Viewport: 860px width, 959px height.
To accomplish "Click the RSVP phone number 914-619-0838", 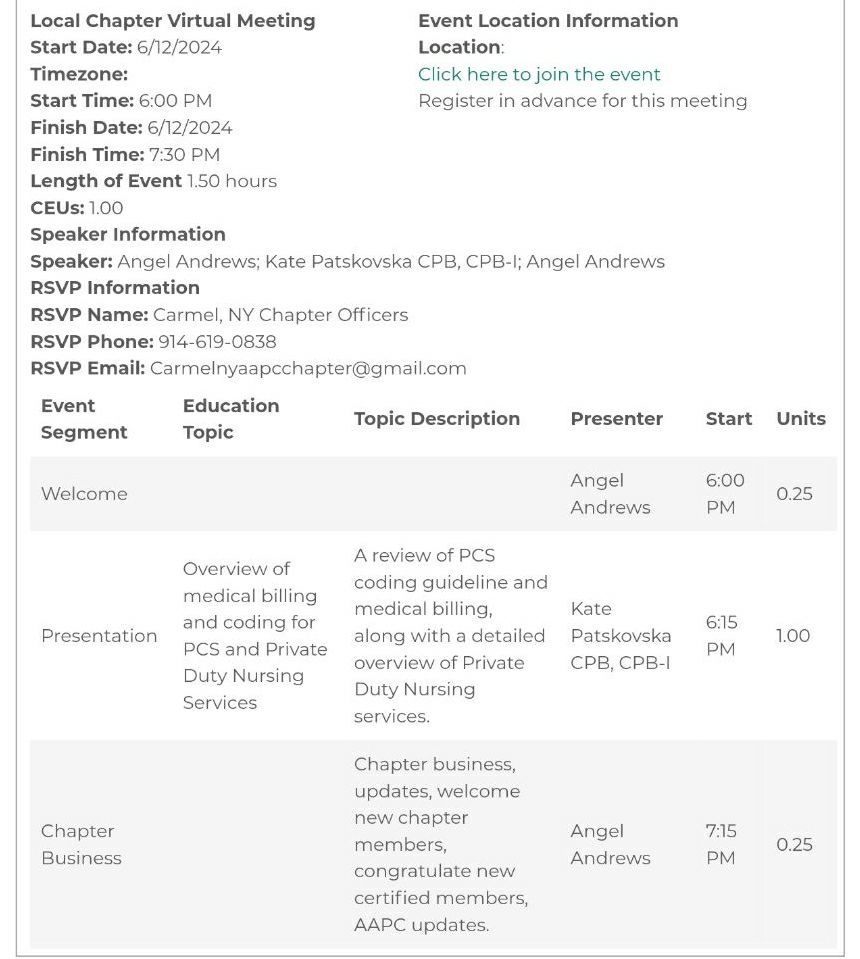I will pyautogui.click(x=217, y=341).
